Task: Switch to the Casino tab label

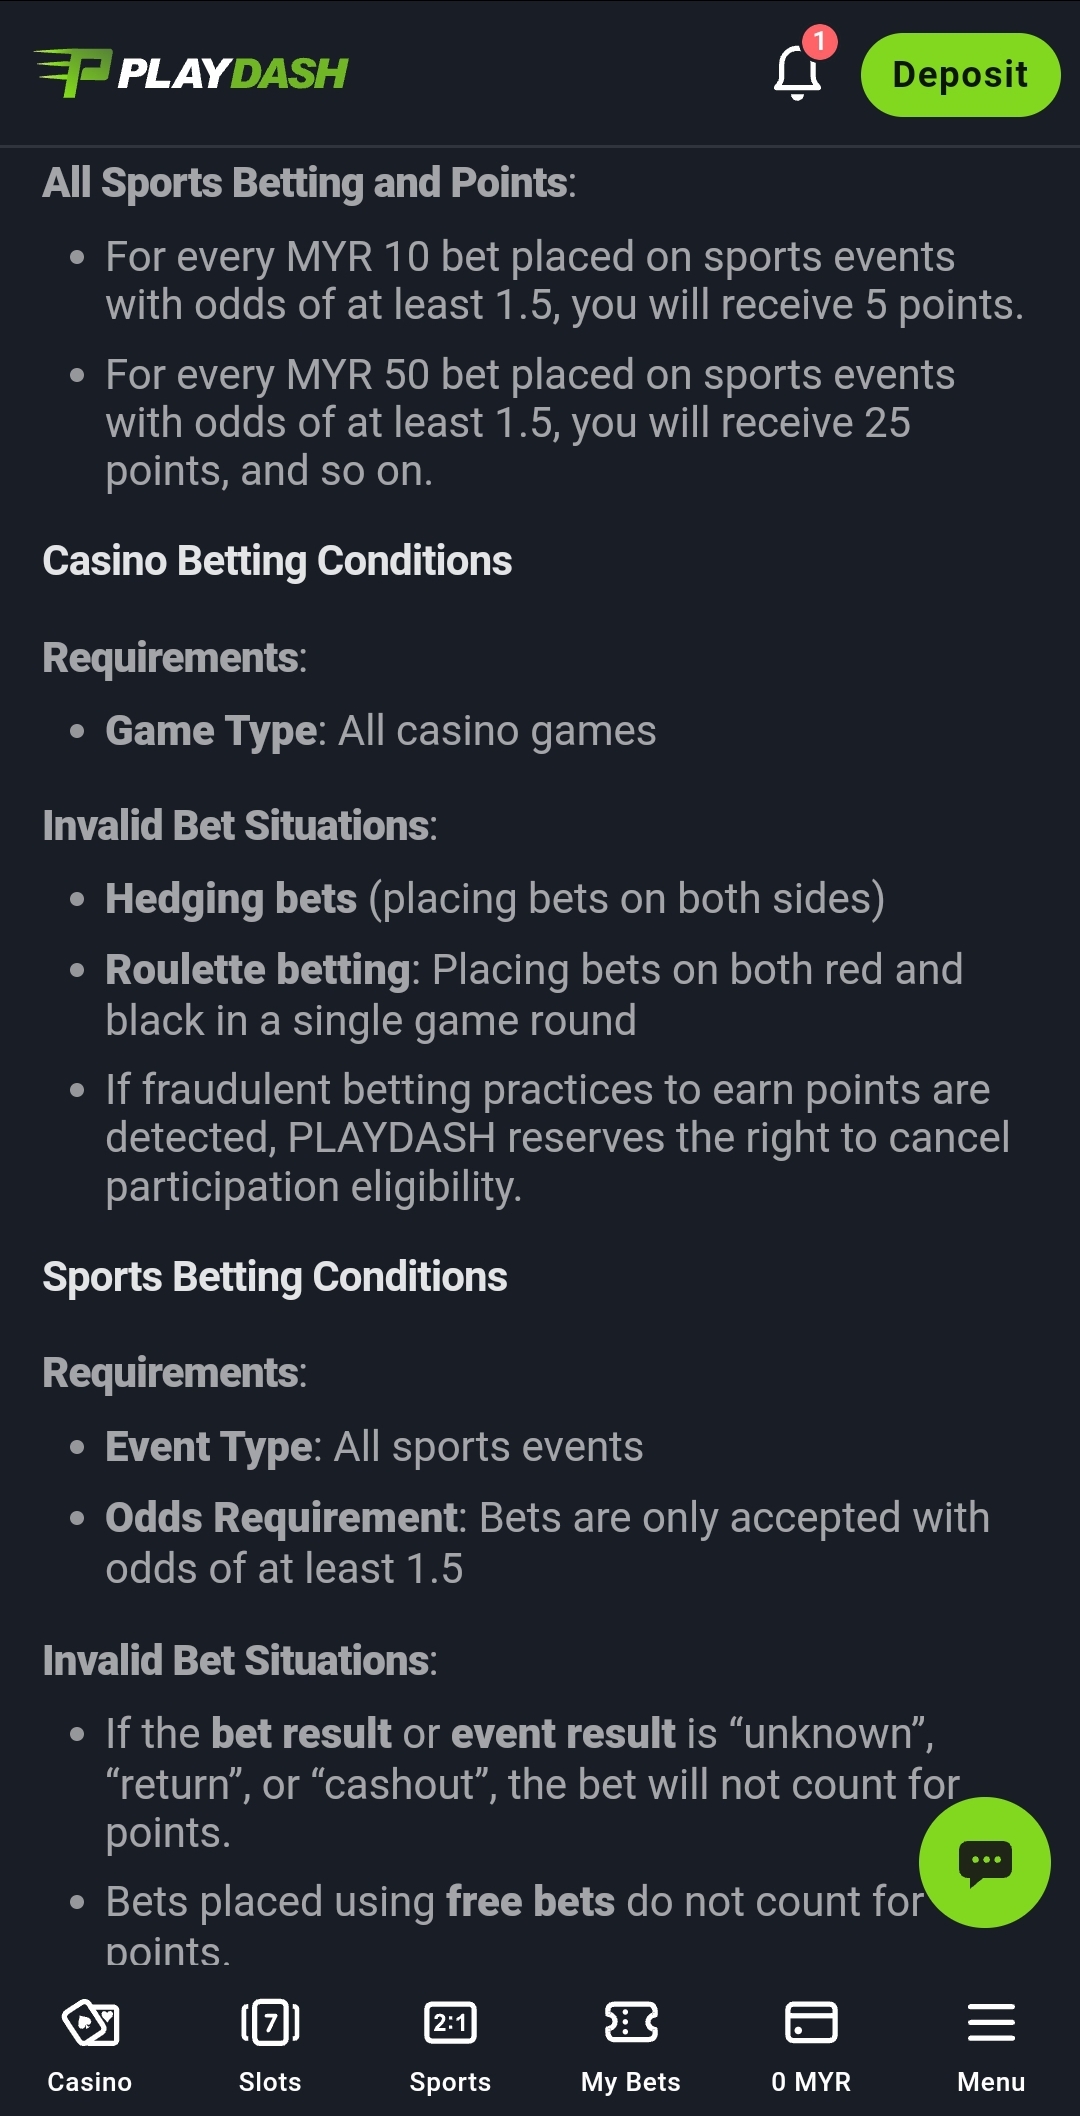Action: point(90,2082)
